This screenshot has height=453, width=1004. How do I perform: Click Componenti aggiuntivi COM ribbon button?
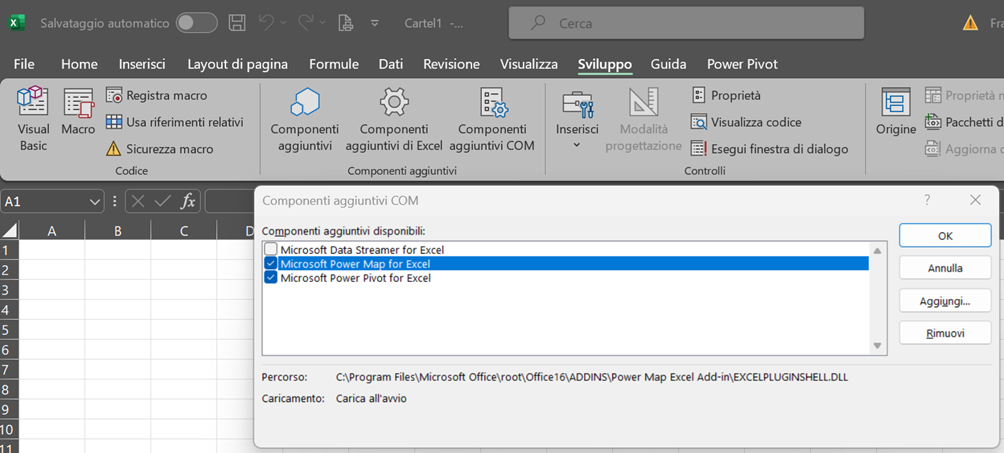(x=492, y=120)
